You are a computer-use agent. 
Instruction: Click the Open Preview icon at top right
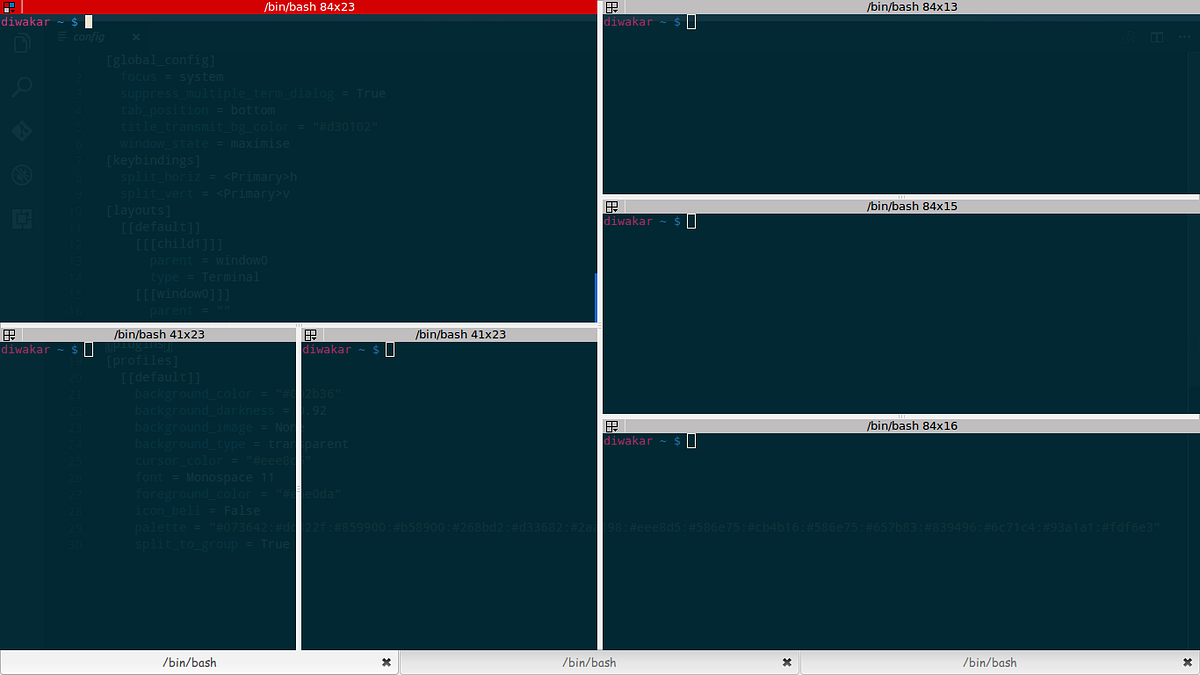point(1131,36)
